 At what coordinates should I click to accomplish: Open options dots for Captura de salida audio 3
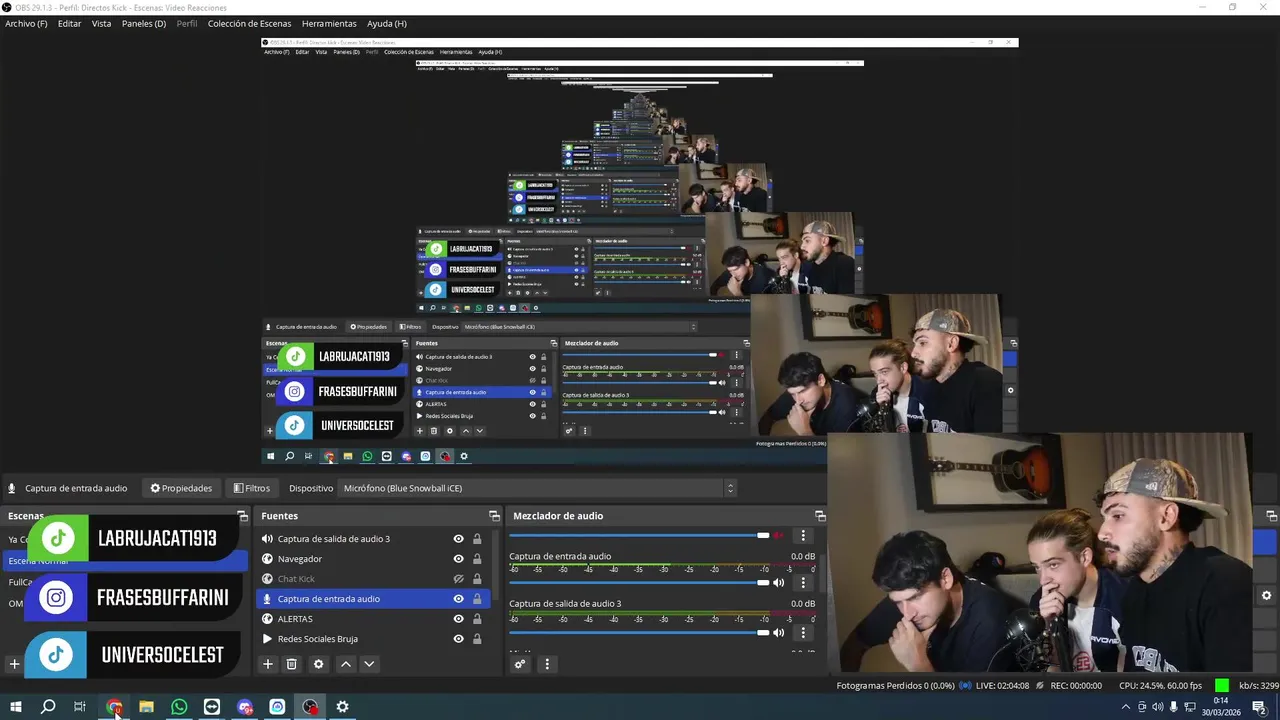[802, 632]
